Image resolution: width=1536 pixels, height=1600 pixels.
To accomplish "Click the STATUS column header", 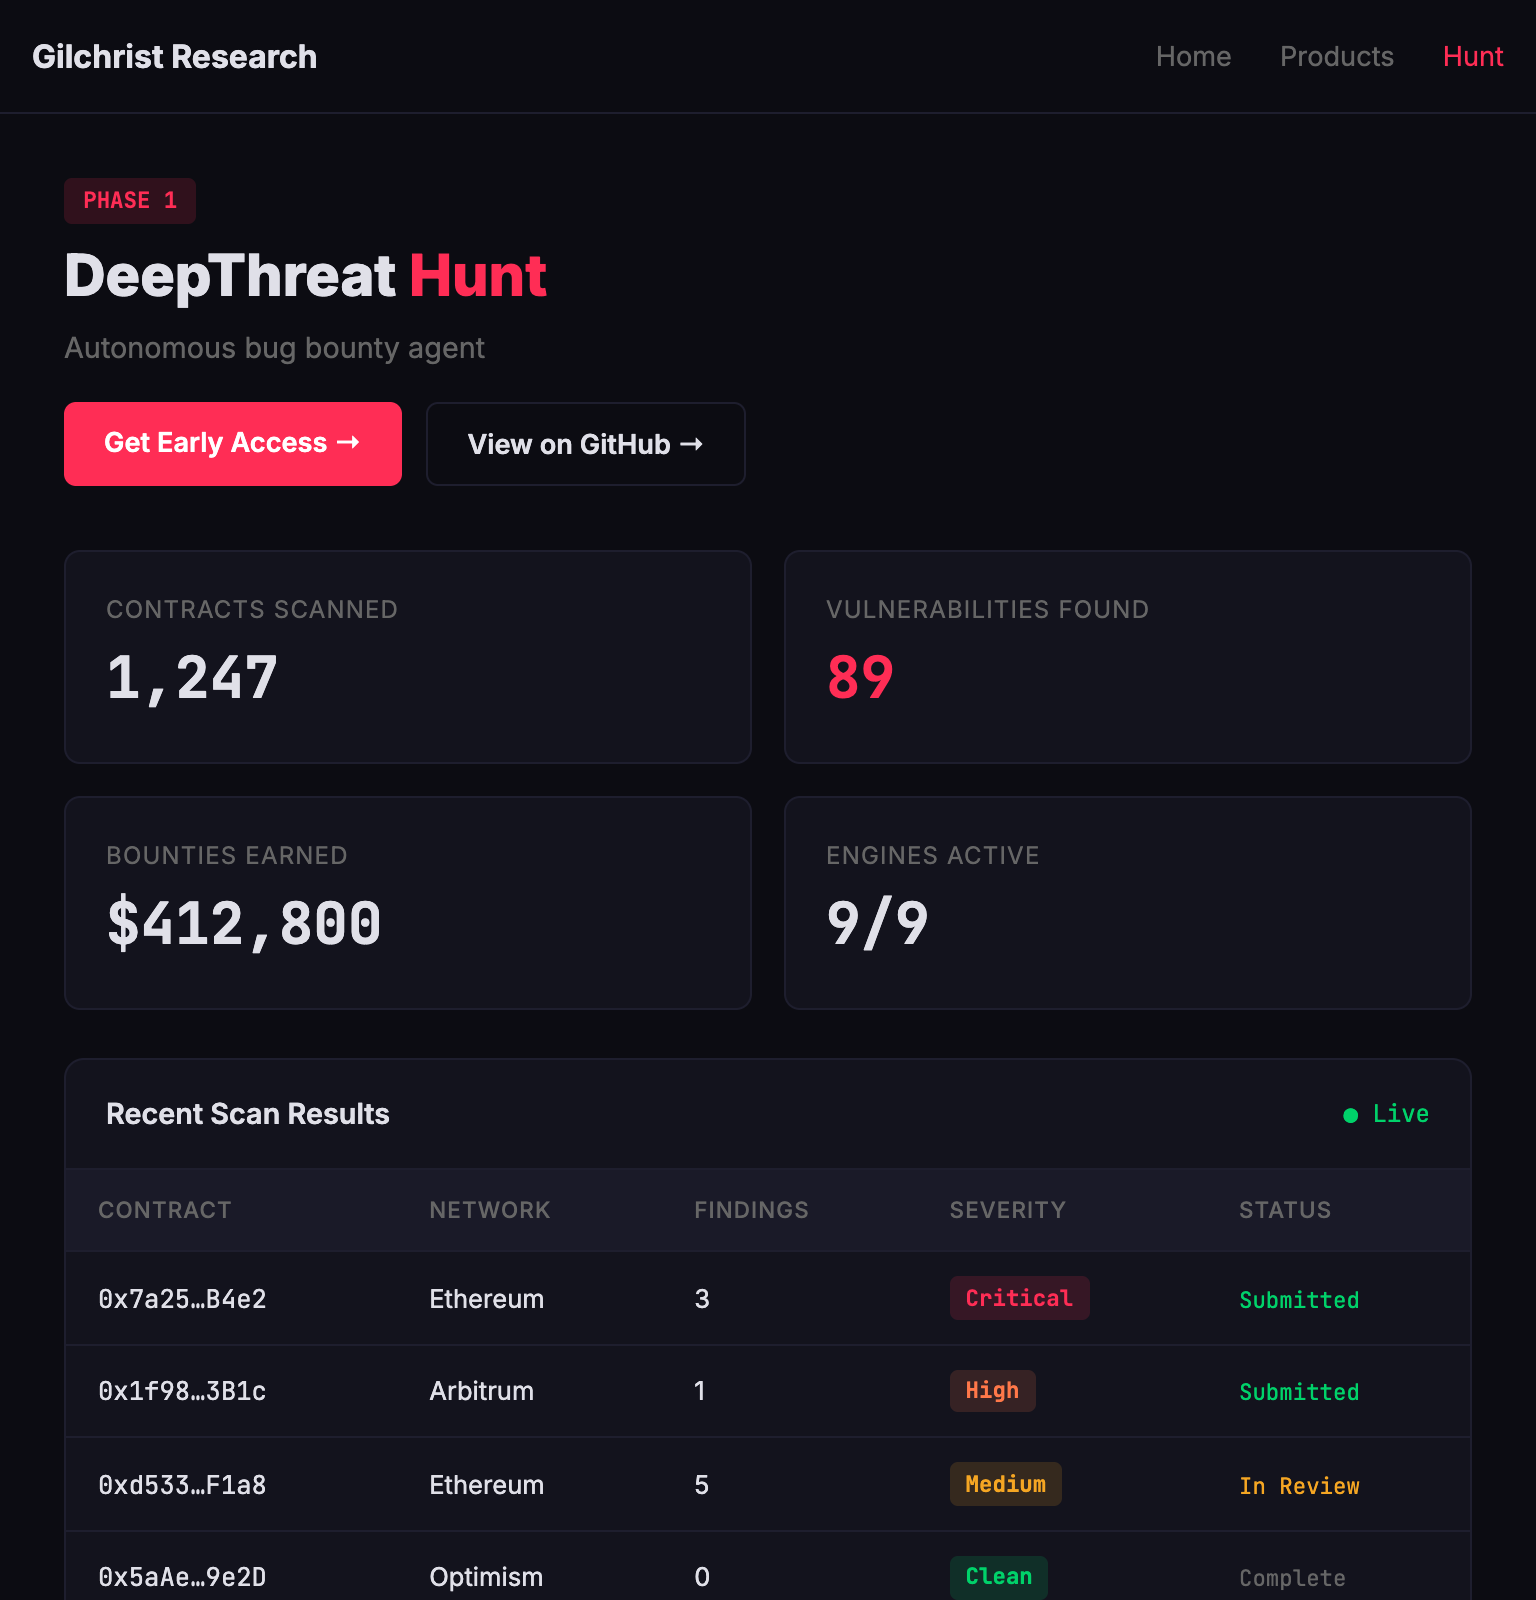I will click(1285, 1210).
